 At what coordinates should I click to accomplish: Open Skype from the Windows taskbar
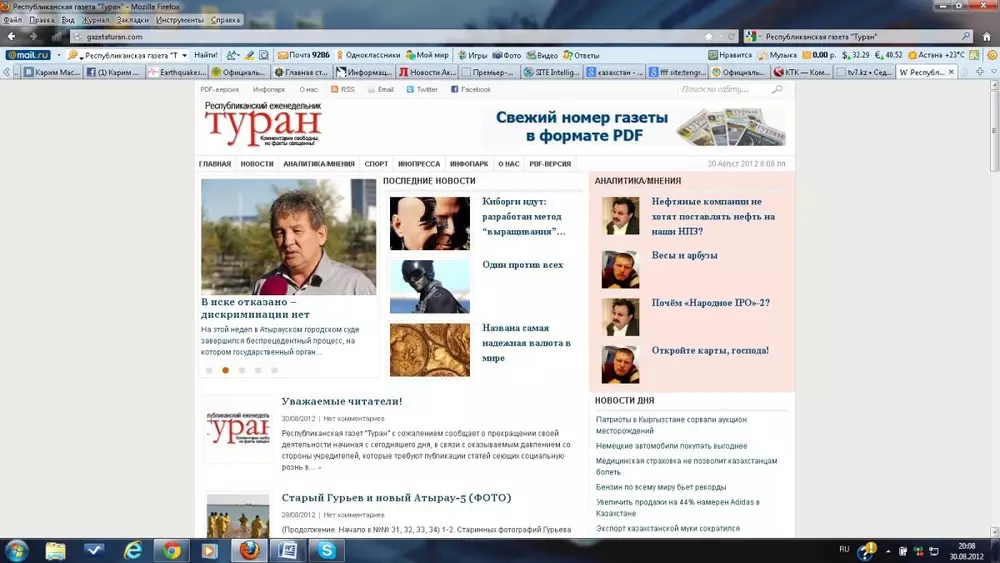326,550
